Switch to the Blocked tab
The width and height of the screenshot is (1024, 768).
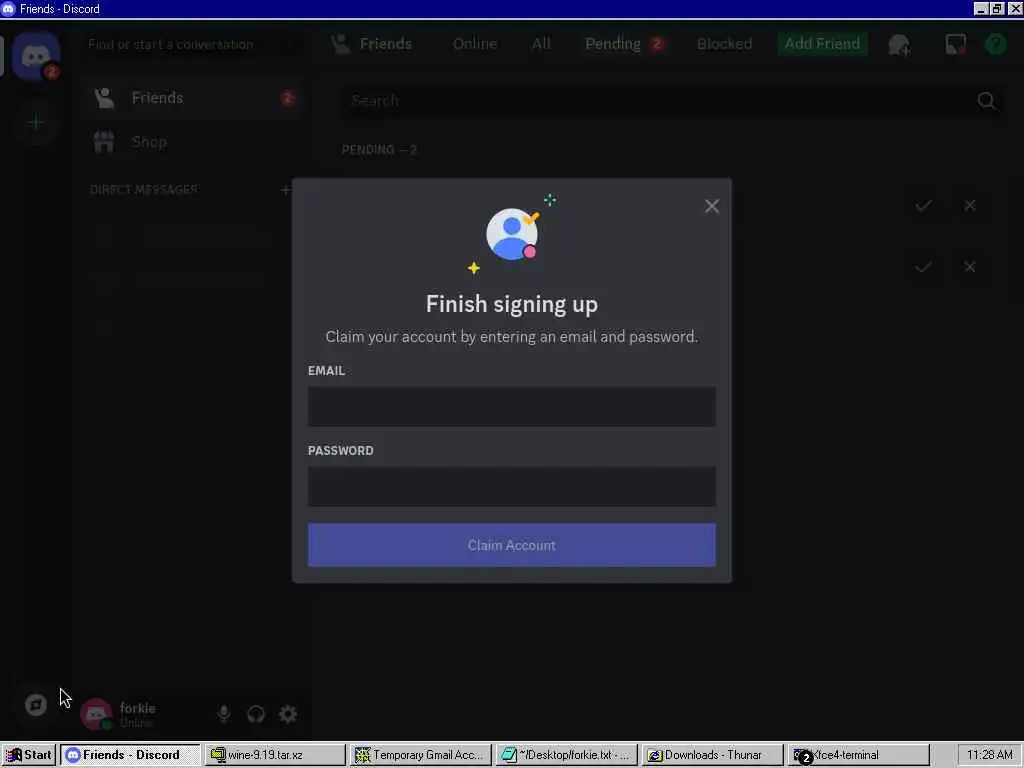(724, 44)
